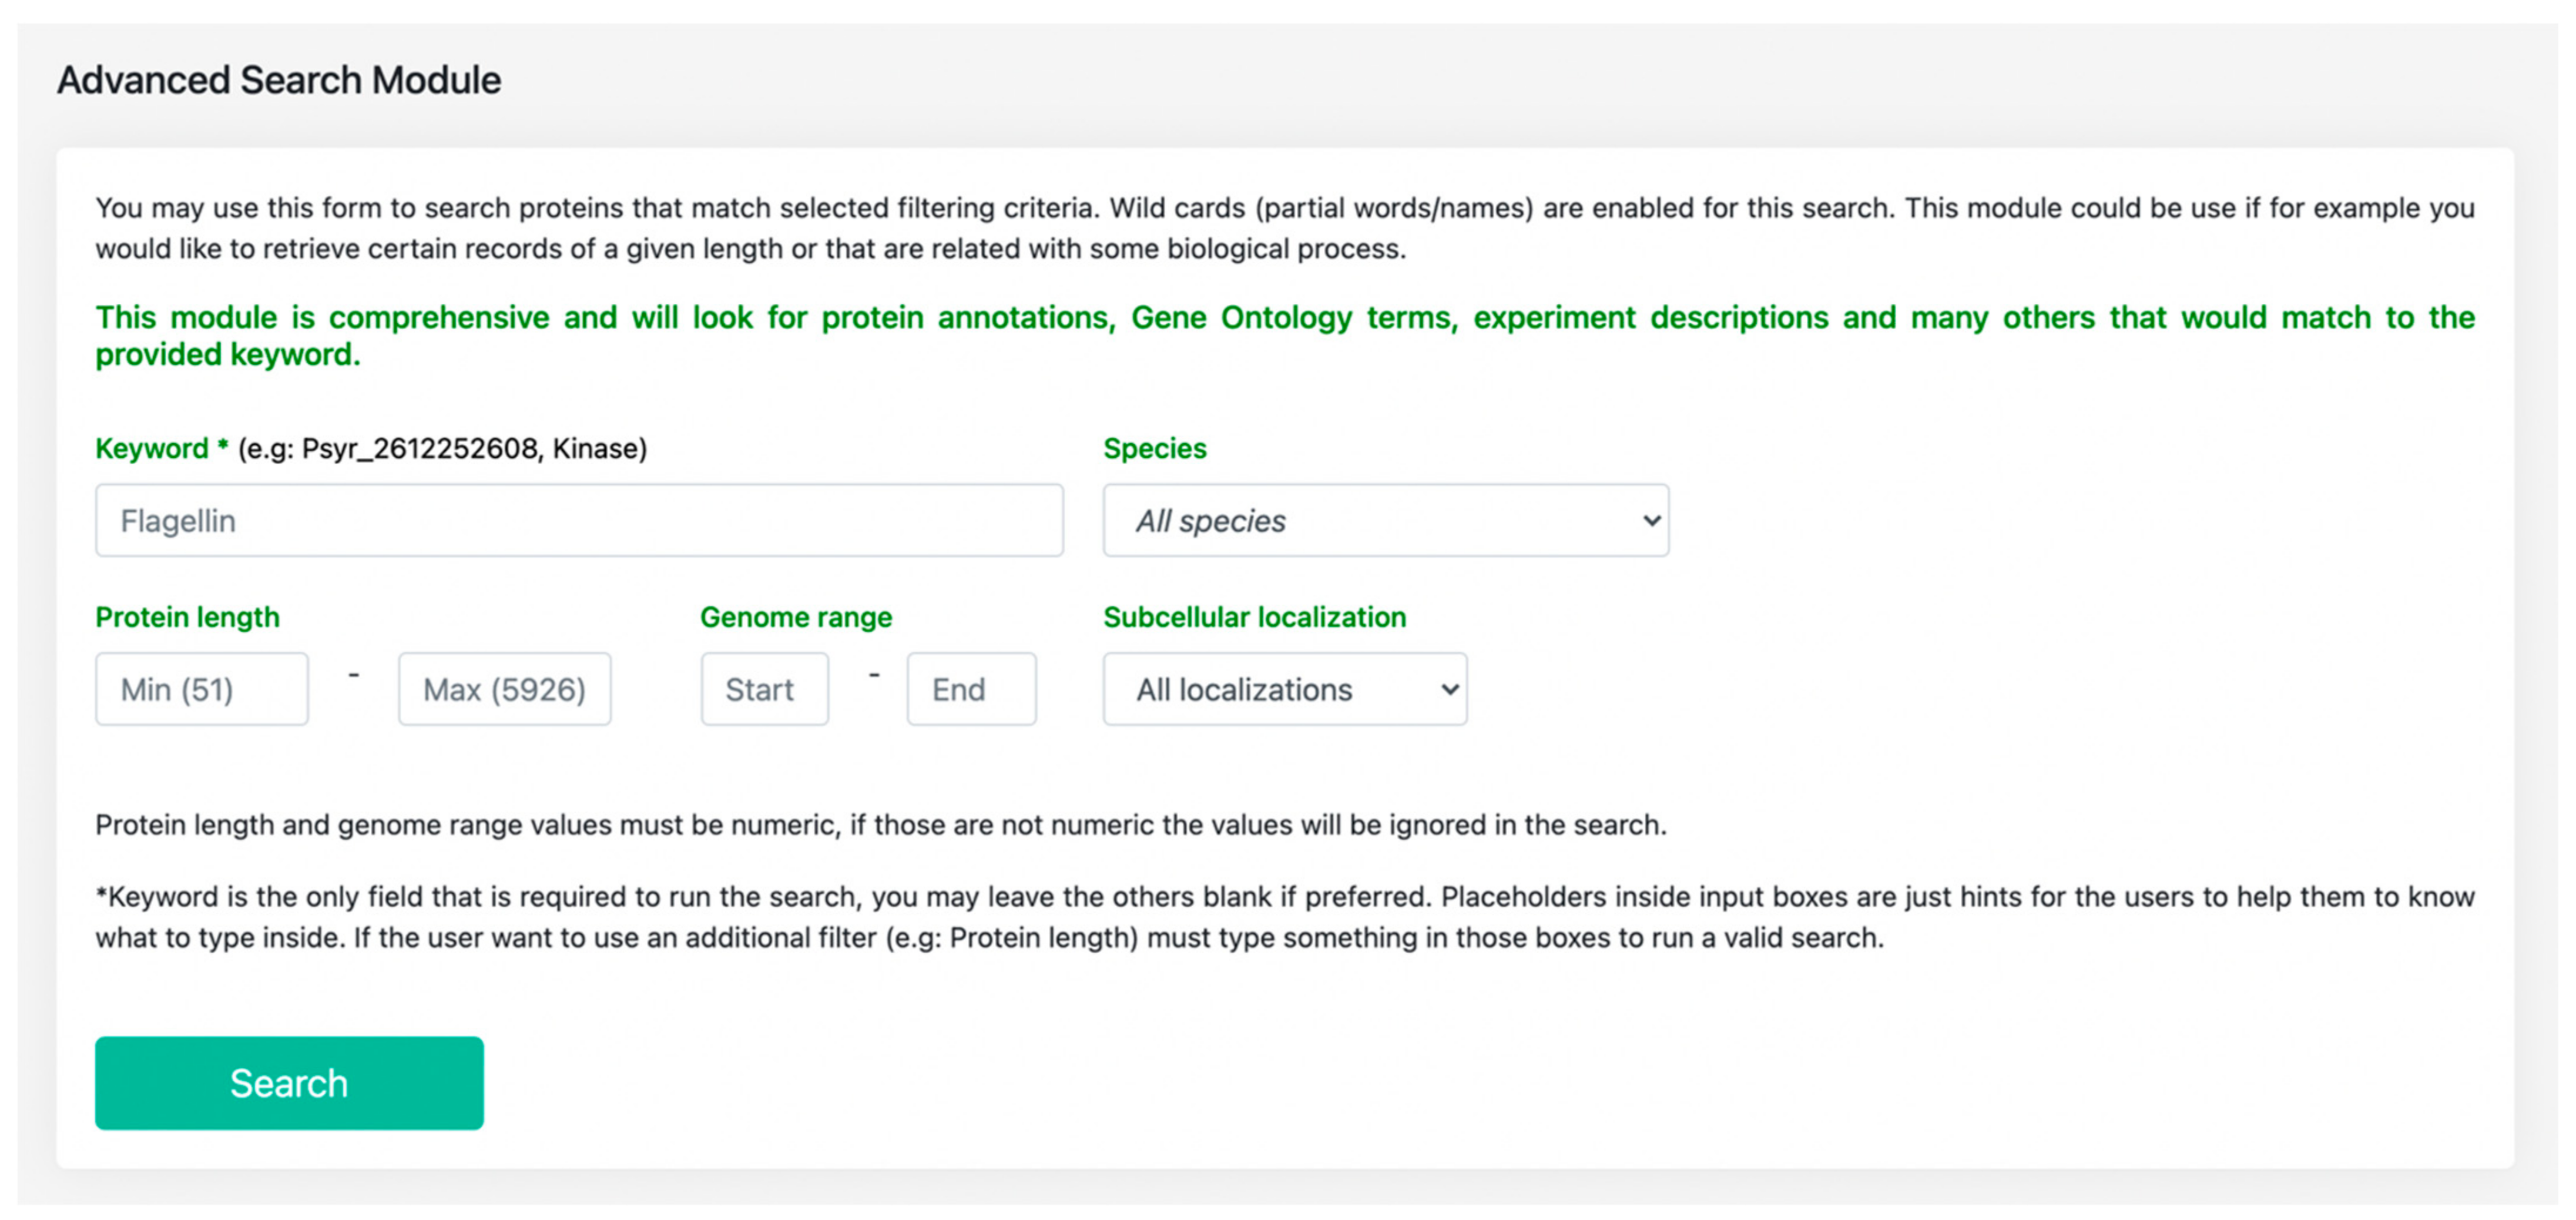Open the All species dropdown
The image size is (2576, 1220).
point(1384,520)
